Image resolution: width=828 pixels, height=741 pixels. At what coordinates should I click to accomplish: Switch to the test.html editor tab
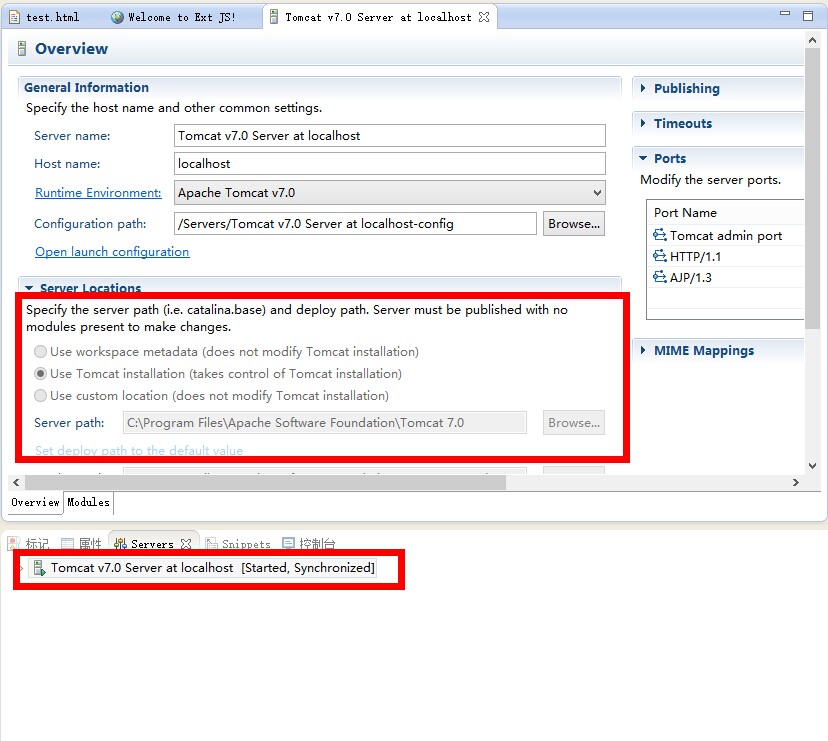pos(46,17)
